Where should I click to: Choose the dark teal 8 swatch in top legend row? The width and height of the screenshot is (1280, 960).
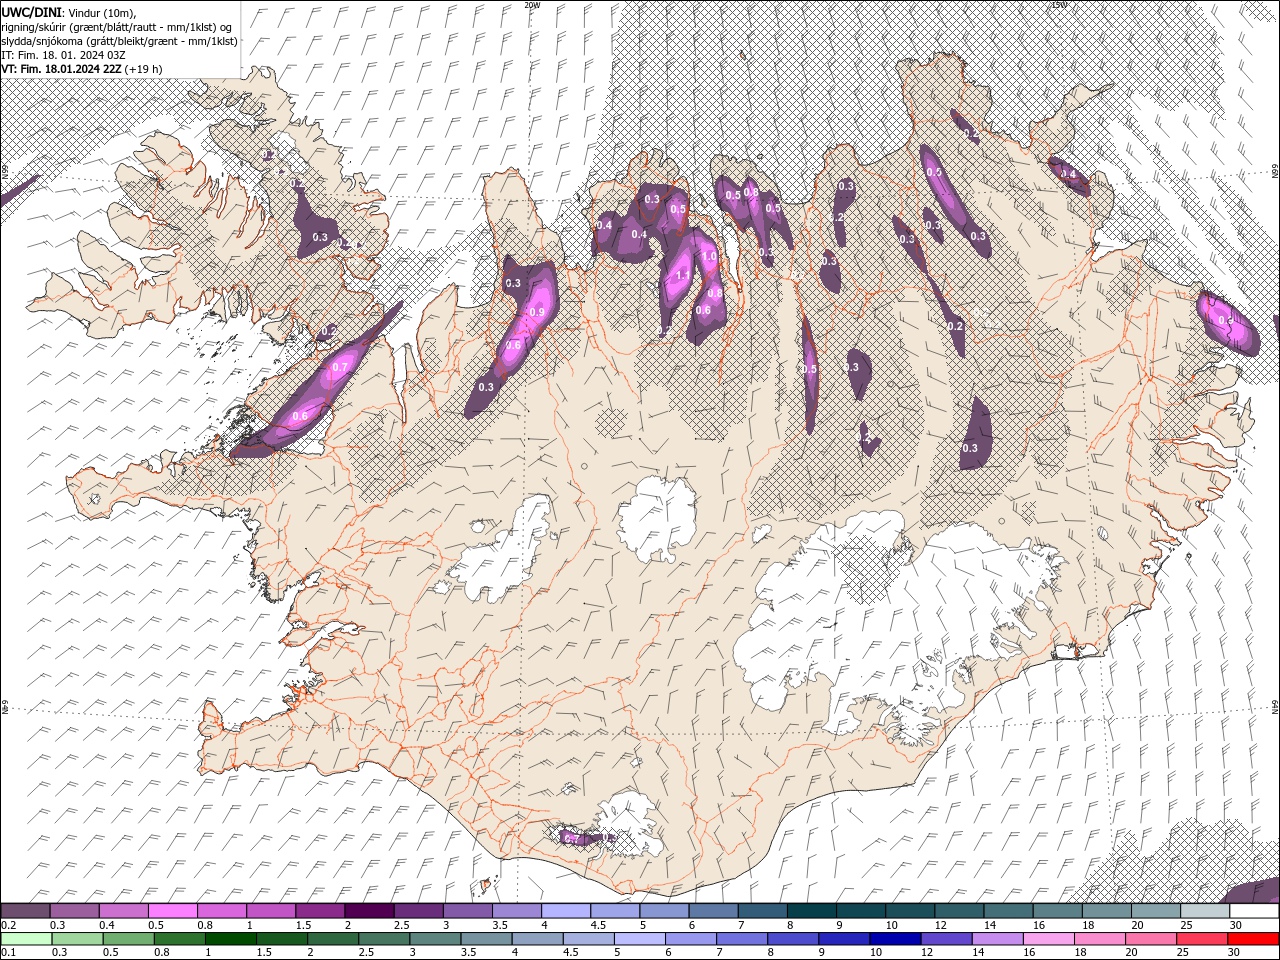click(811, 911)
